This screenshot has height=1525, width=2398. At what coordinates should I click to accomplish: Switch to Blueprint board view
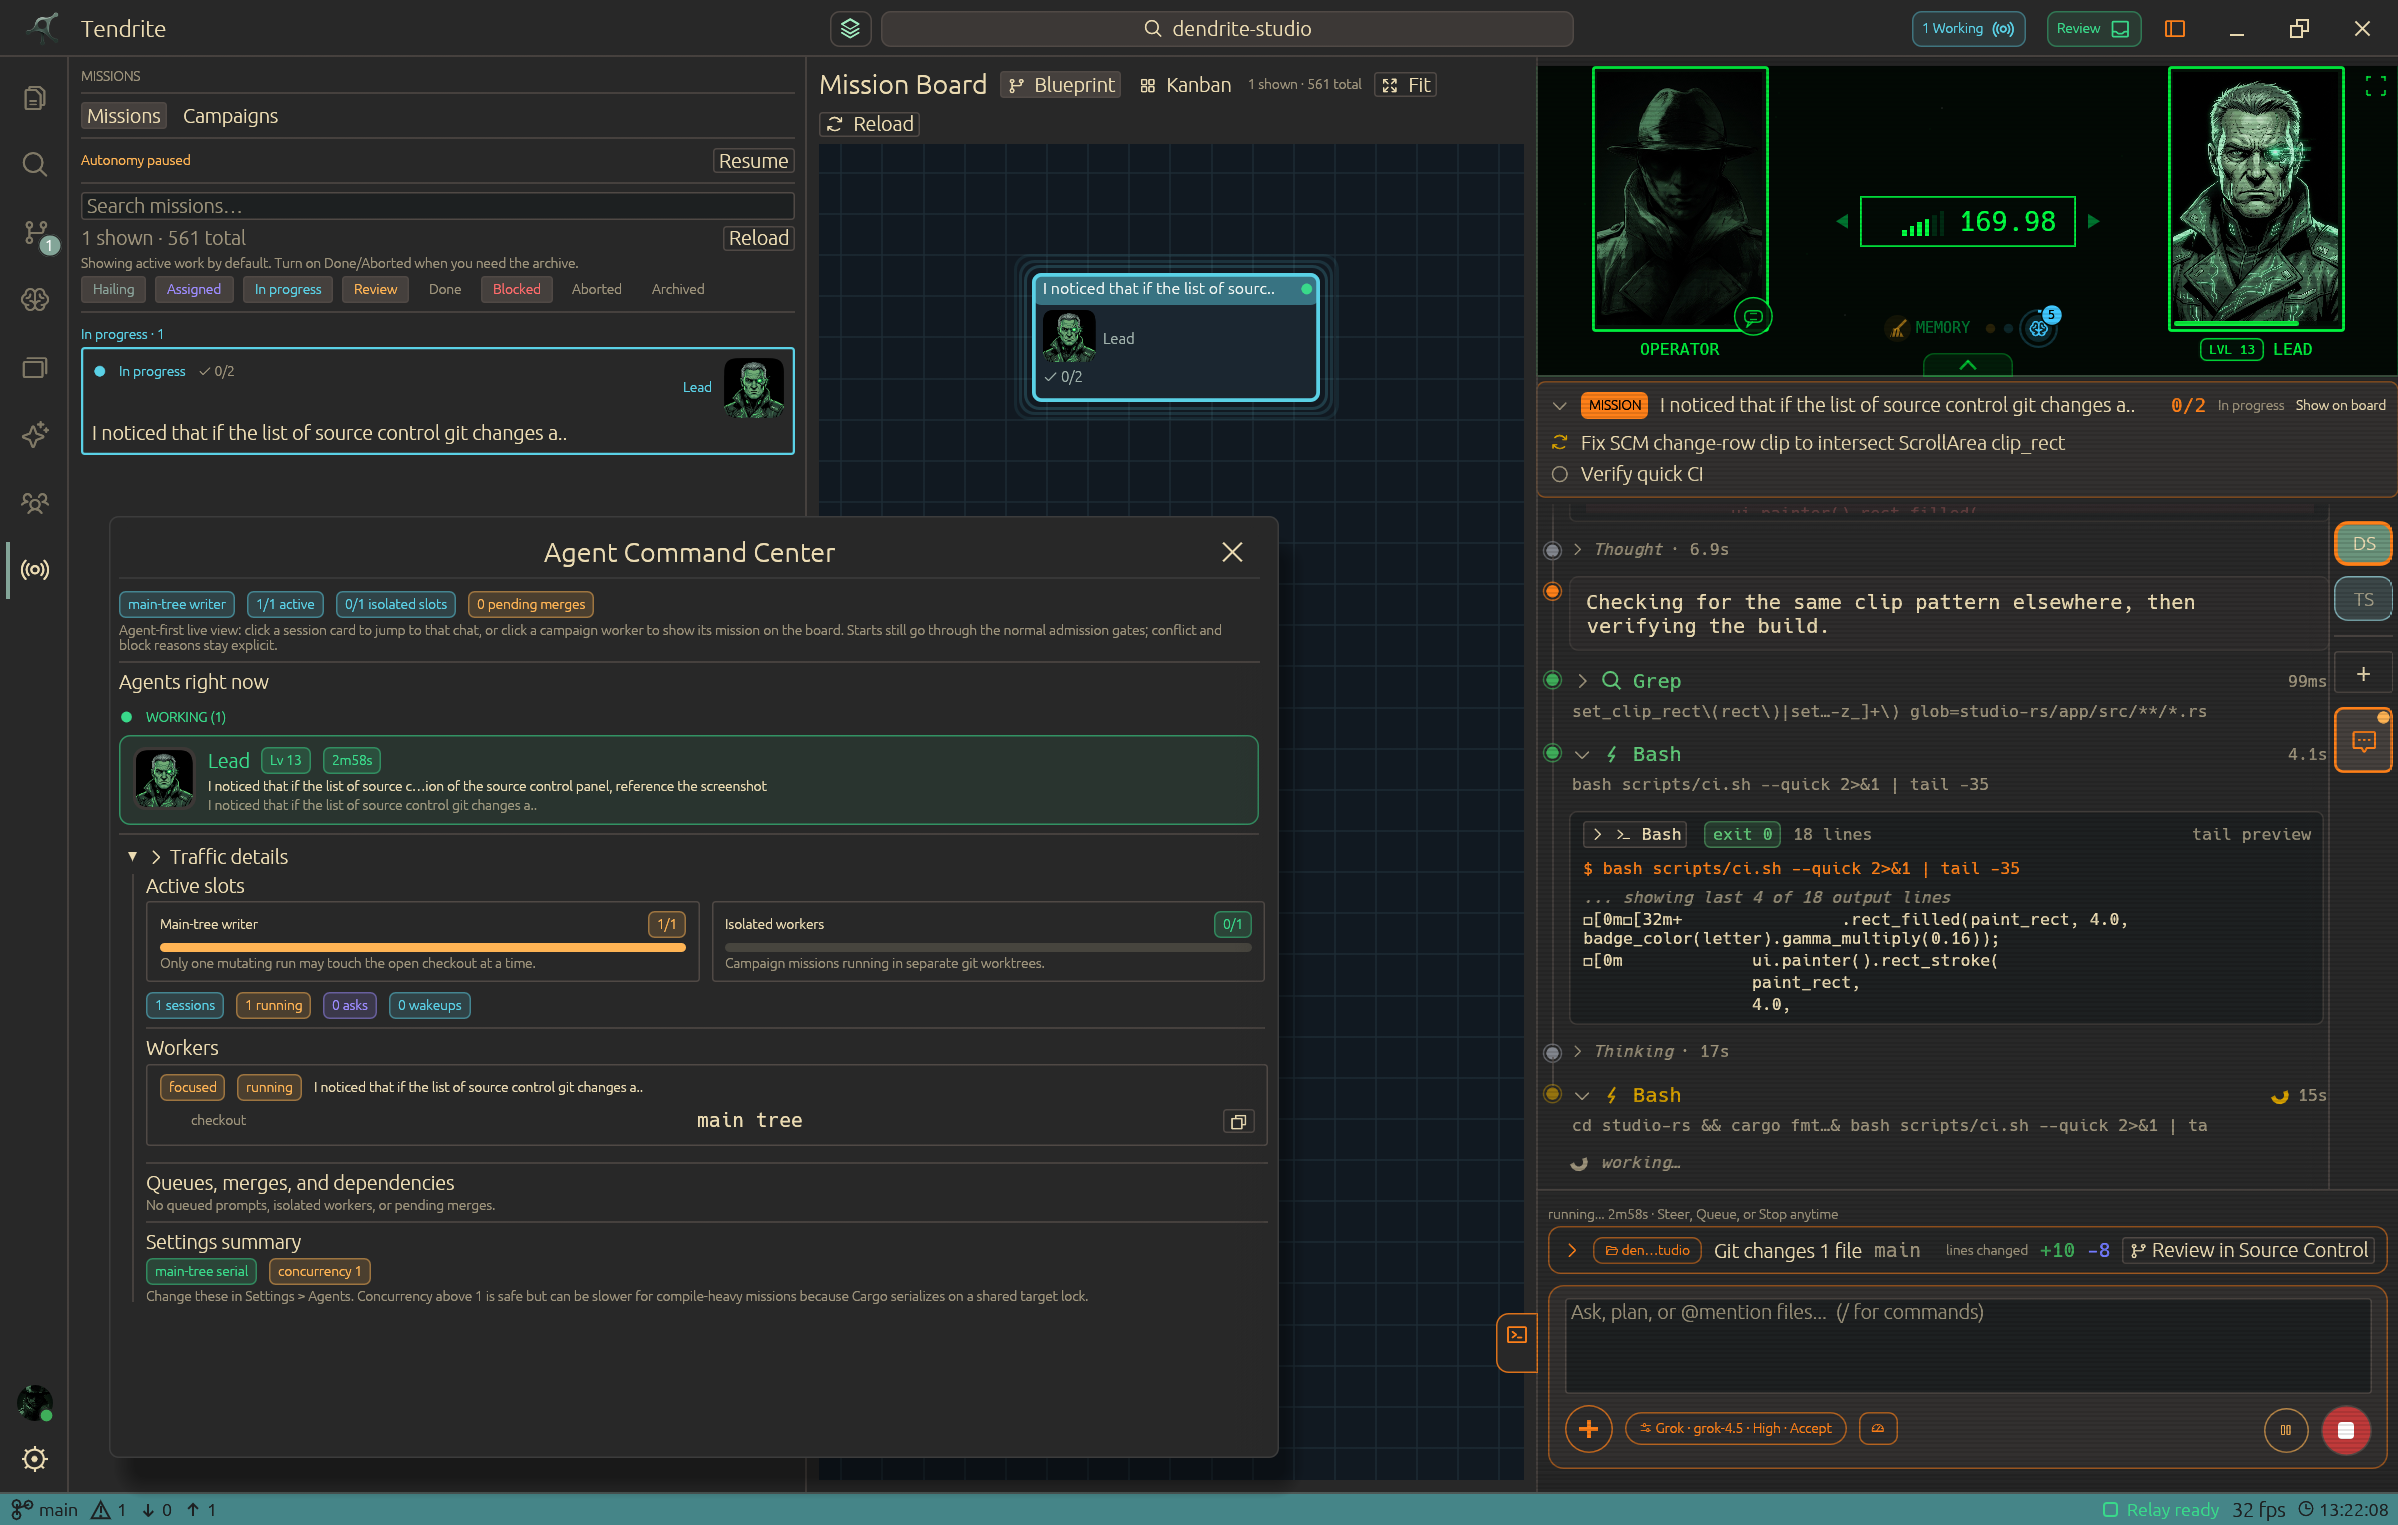[x=1061, y=85]
